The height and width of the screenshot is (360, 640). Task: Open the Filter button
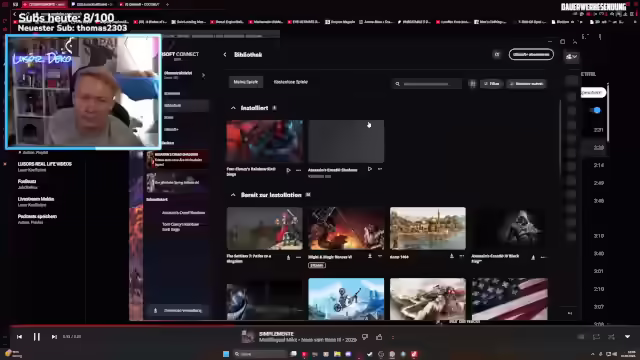(x=492, y=84)
